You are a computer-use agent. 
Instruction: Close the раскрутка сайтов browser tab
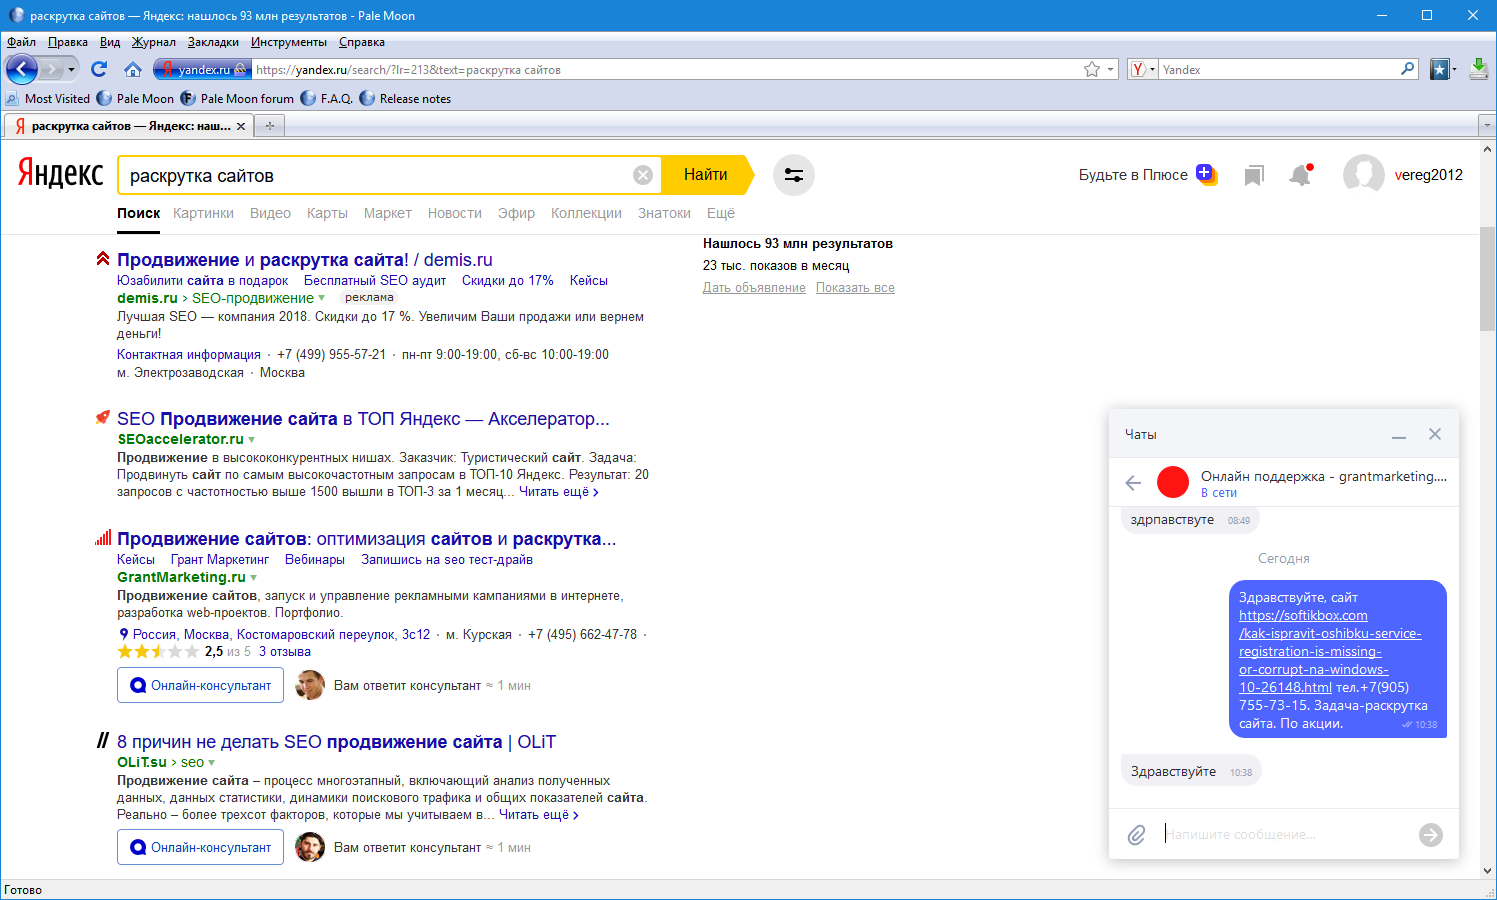tap(241, 126)
